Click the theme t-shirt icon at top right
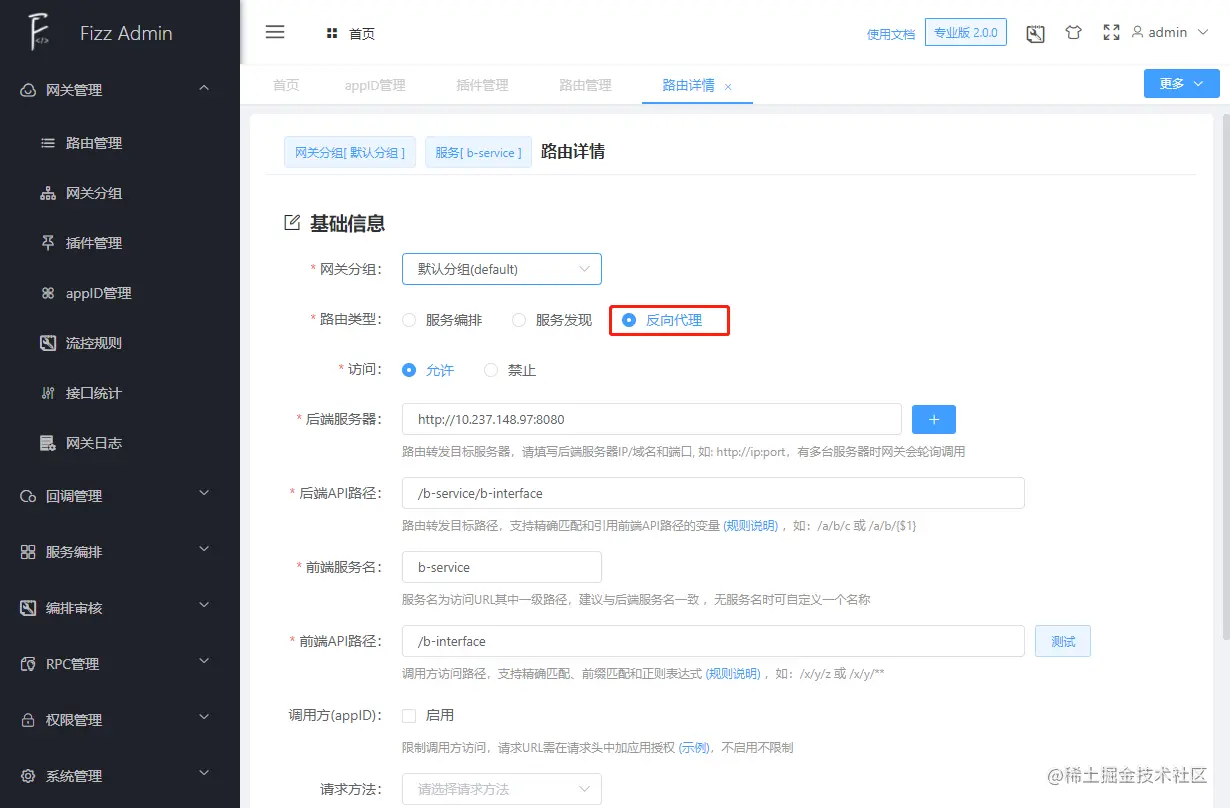1230x808 pixels. [1073, 31]
